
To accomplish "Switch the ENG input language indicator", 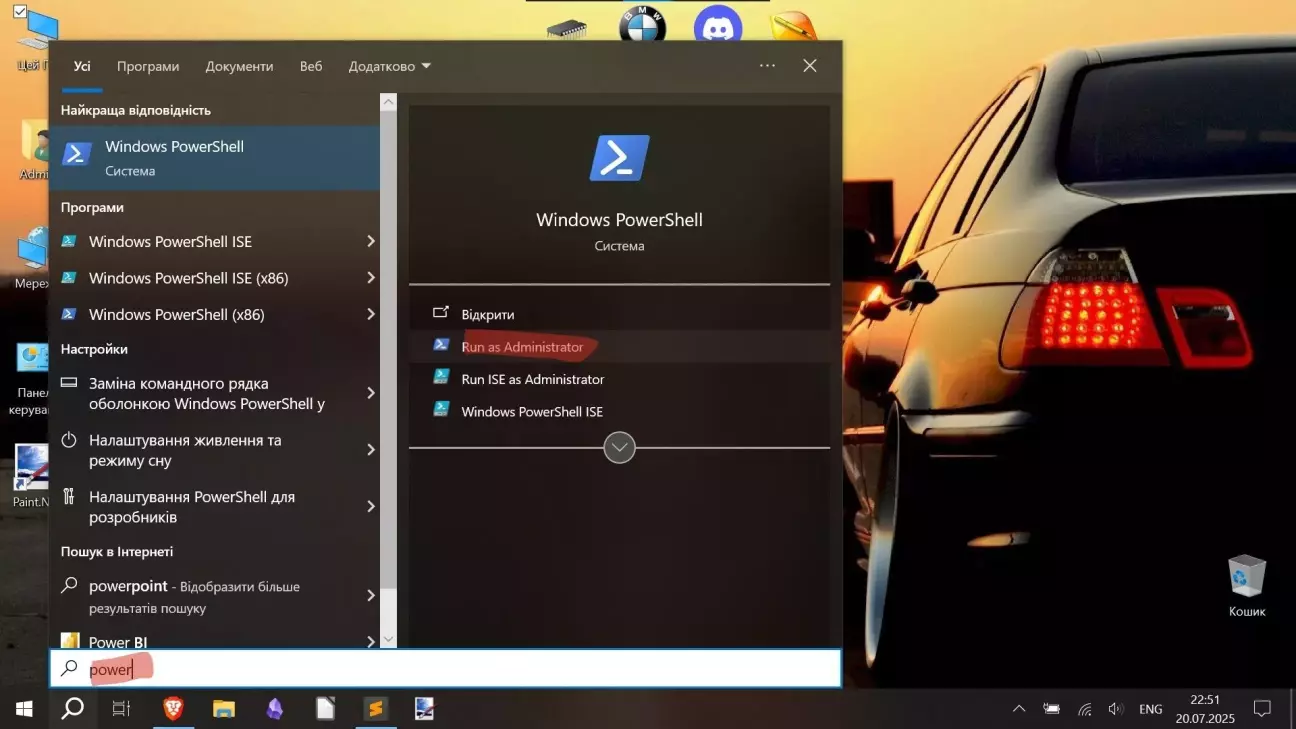I will (x=1151, y=709).
